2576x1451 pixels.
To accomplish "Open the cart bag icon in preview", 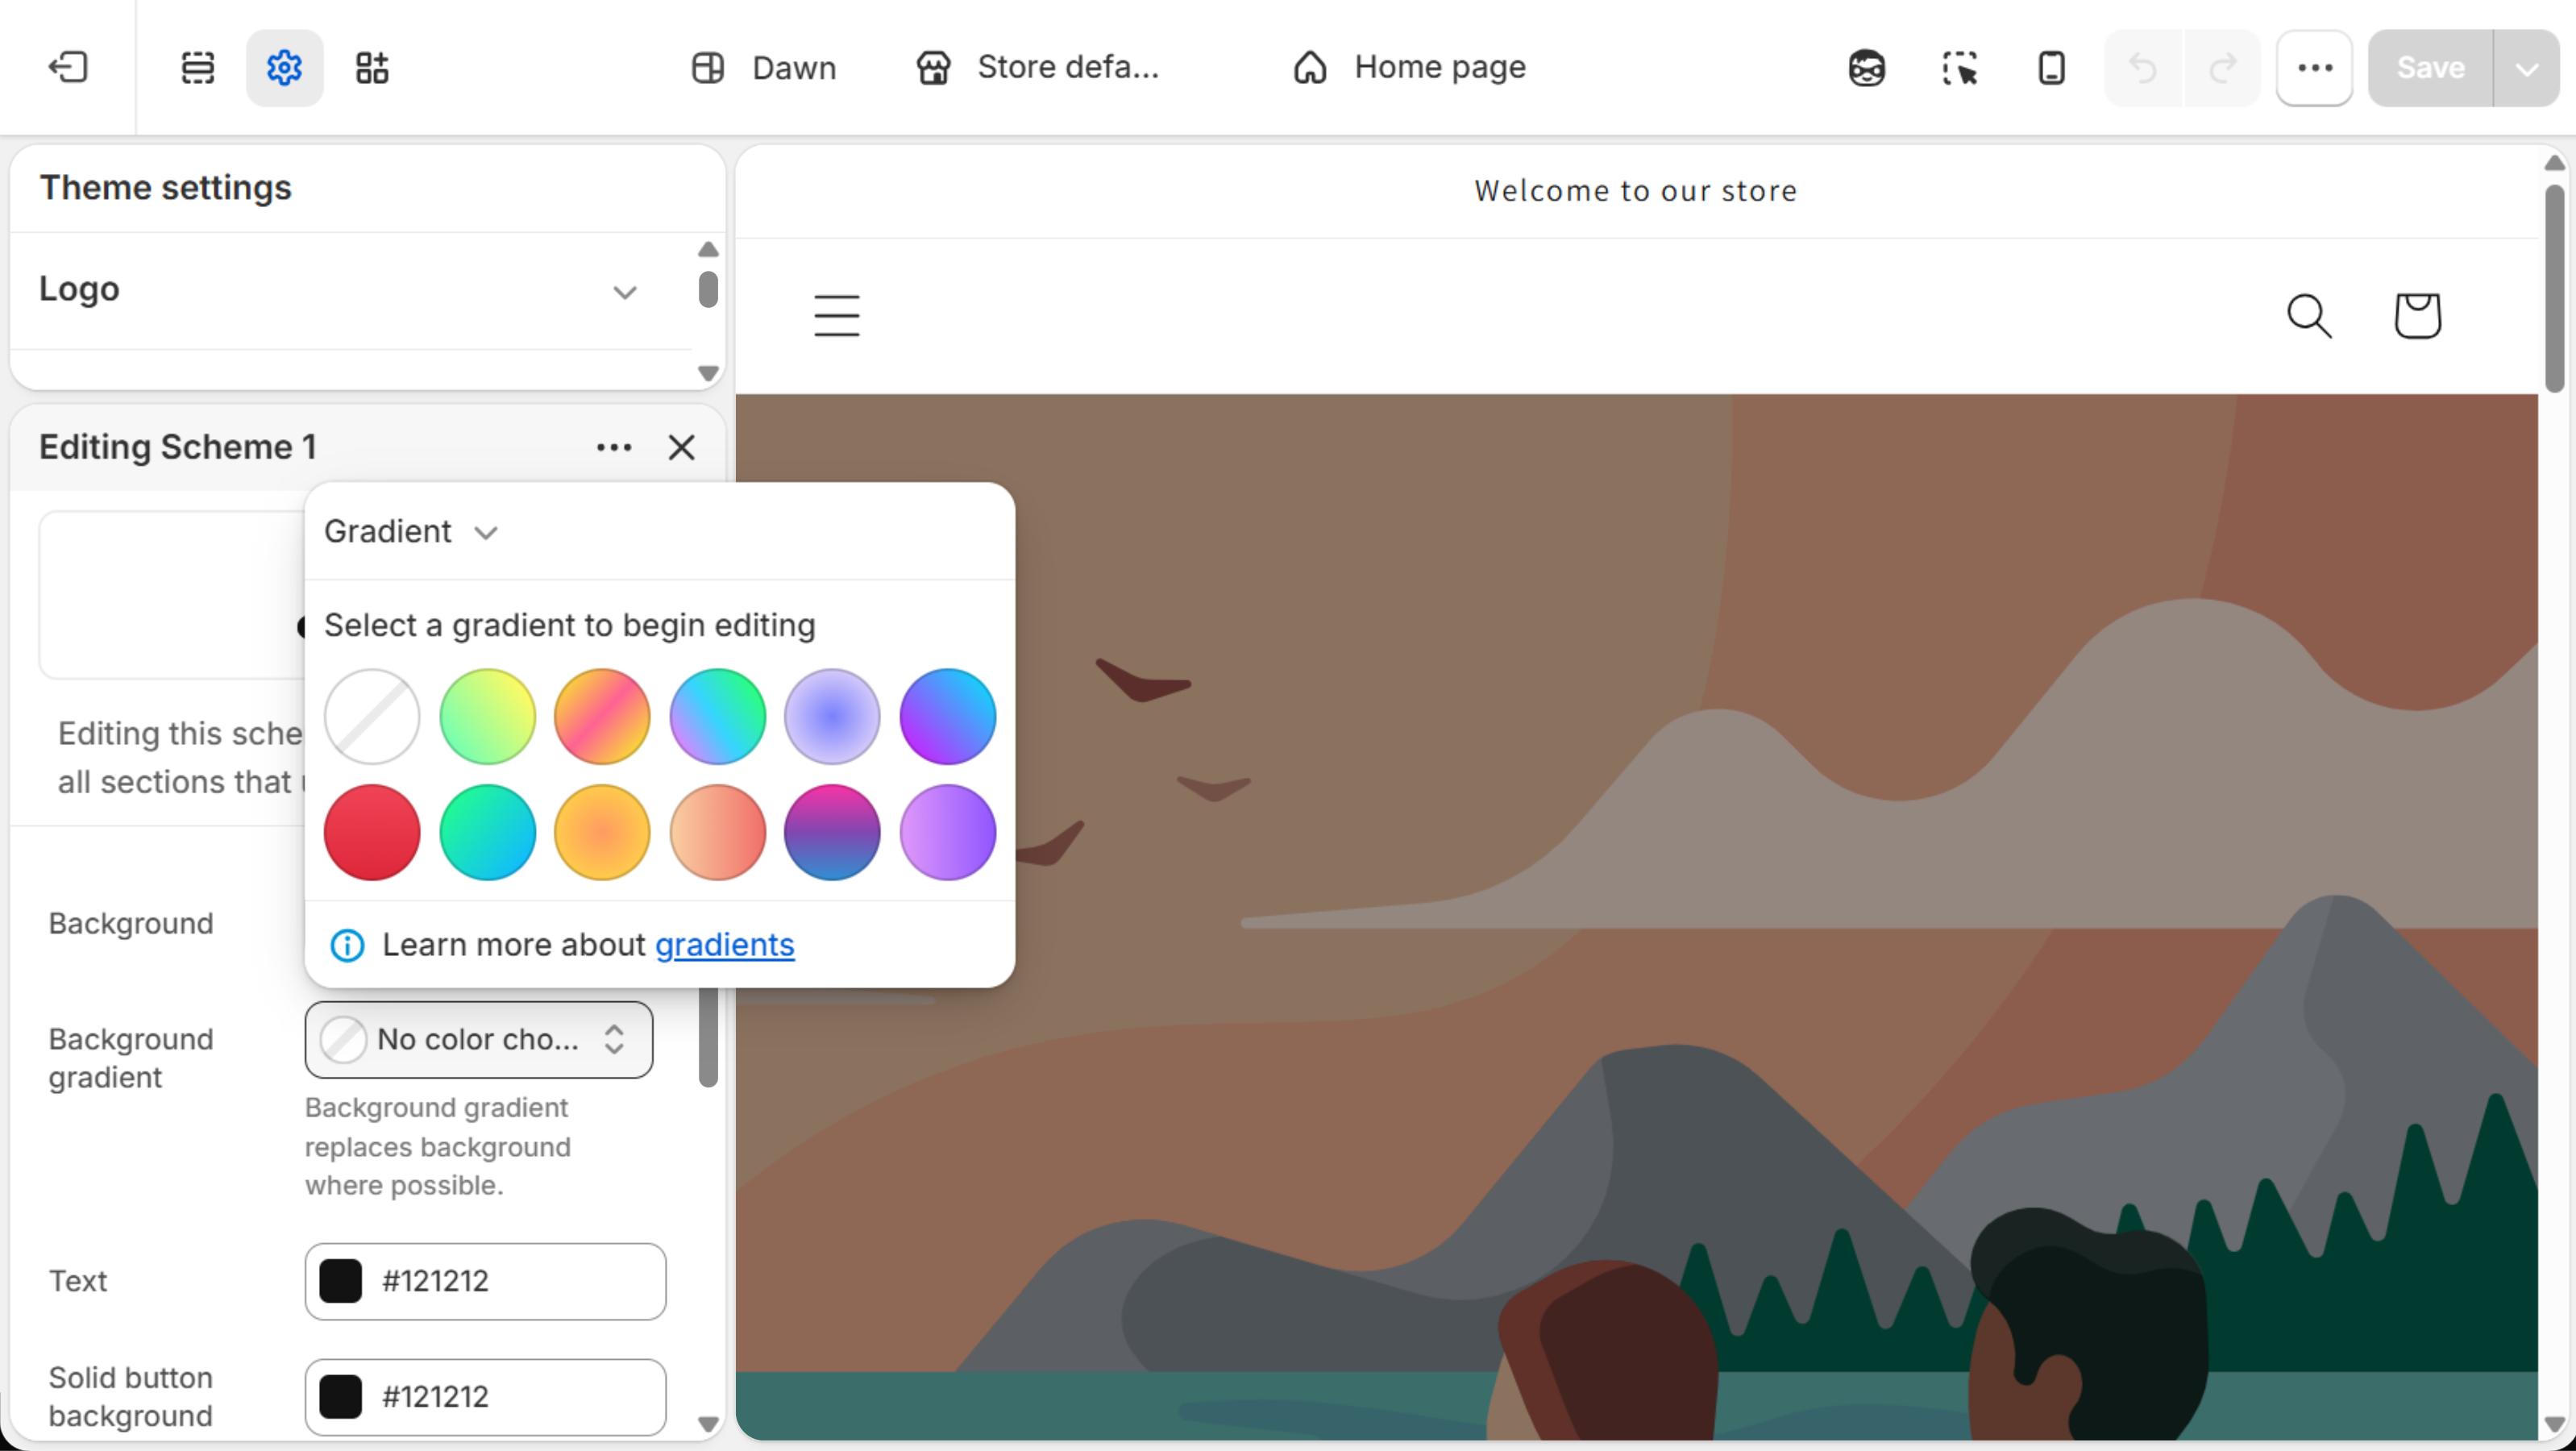I will [2417, 315].
